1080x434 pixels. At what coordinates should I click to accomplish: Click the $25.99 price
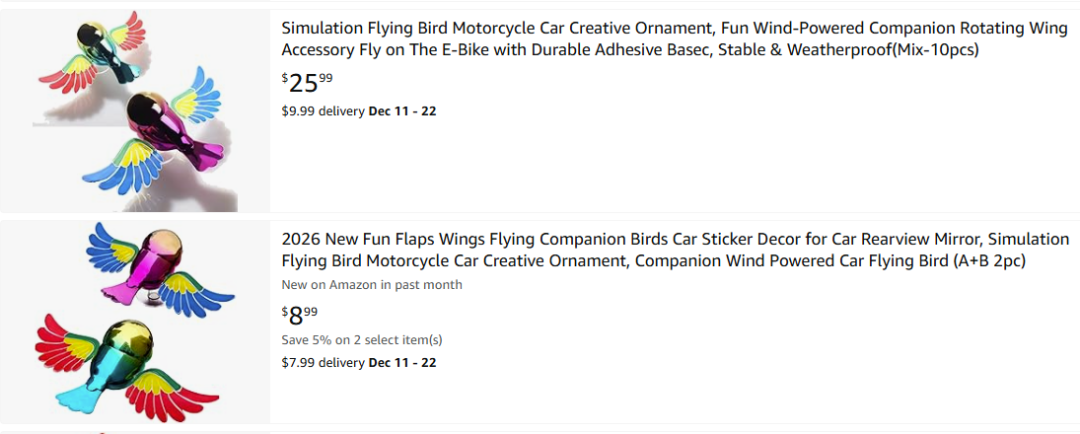coord(307,82)
